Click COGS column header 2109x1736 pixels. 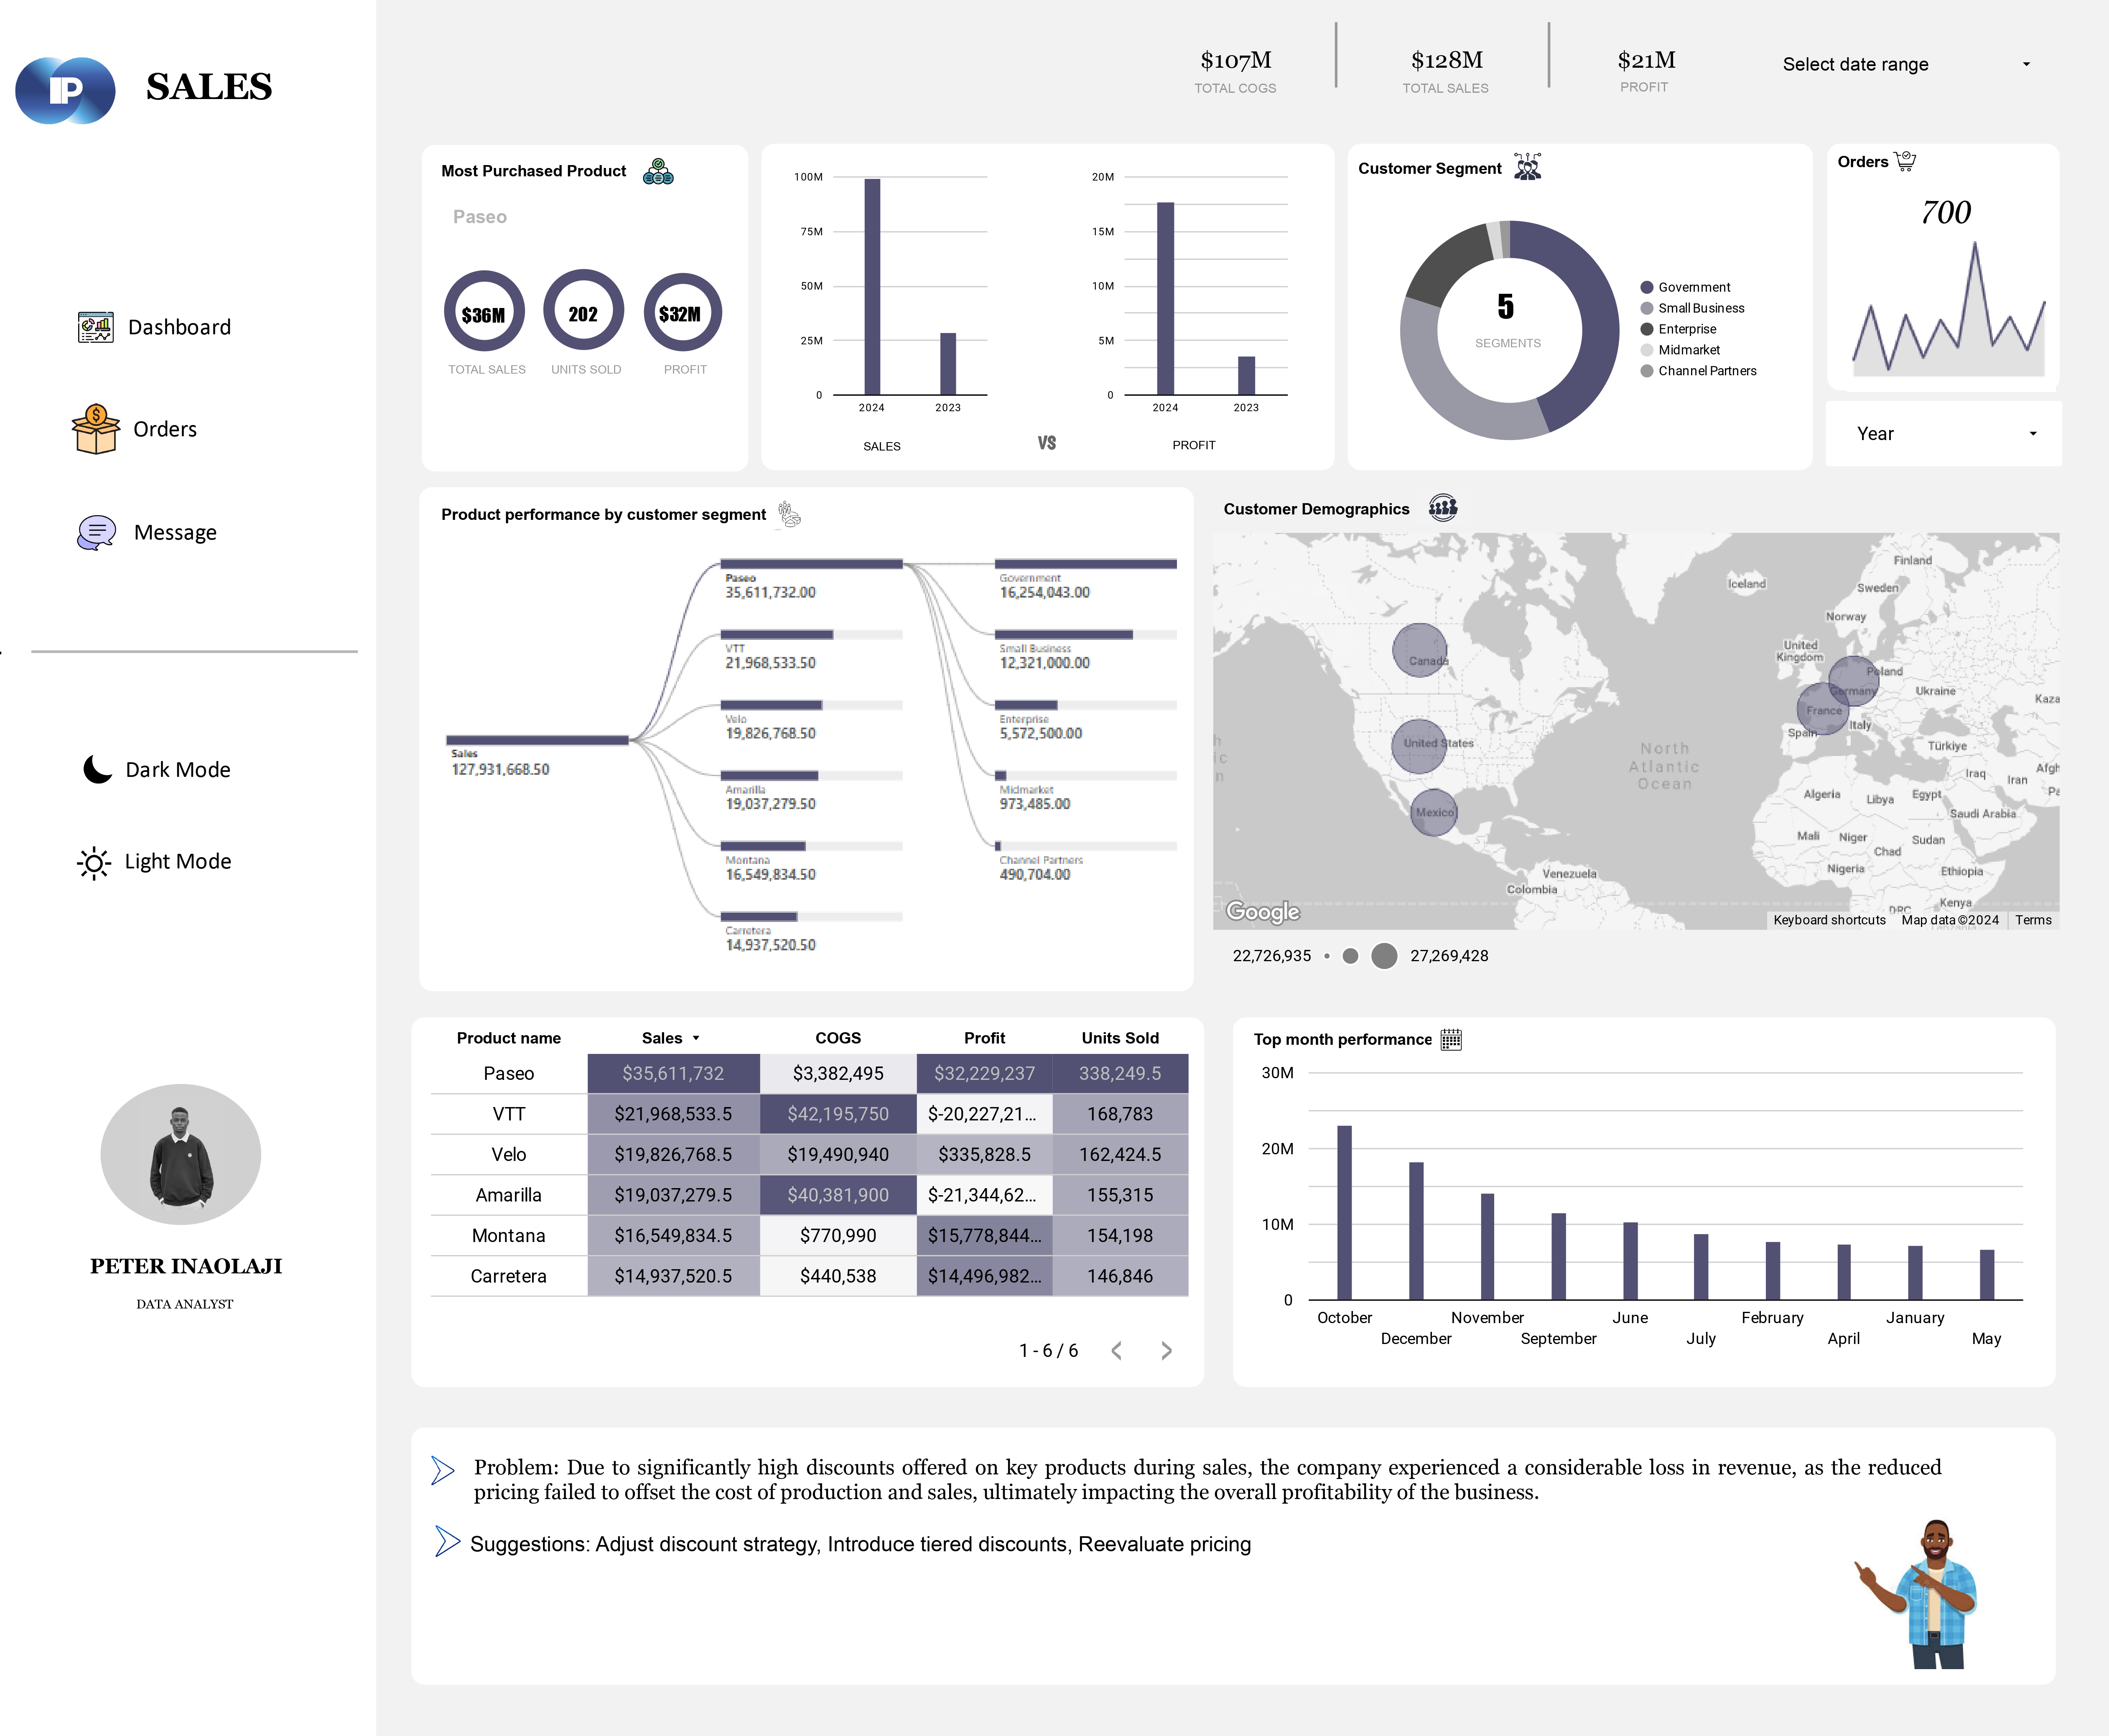coord(838,1038)
